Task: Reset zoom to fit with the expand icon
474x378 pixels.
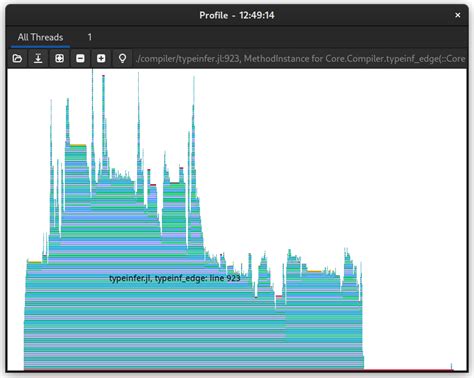Action: click(59, 59)
